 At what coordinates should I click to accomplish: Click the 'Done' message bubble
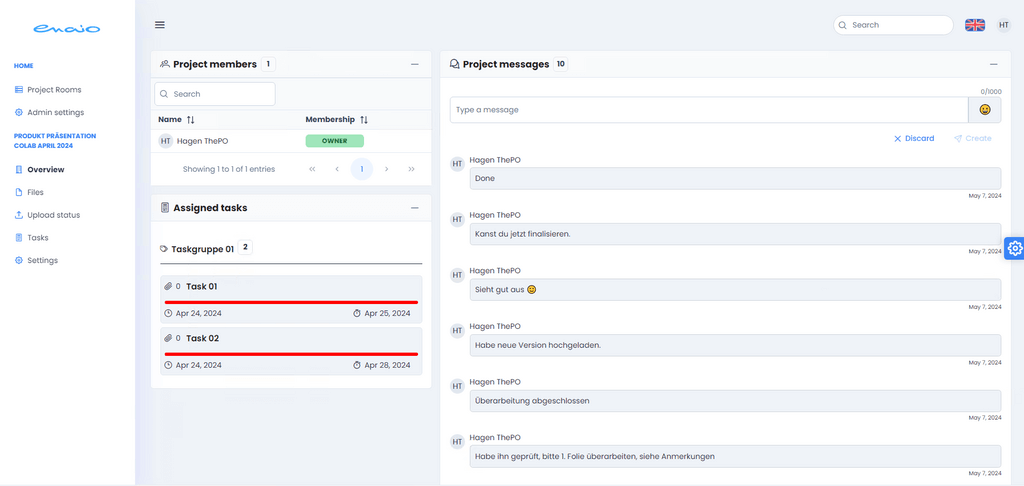(735, 178)
